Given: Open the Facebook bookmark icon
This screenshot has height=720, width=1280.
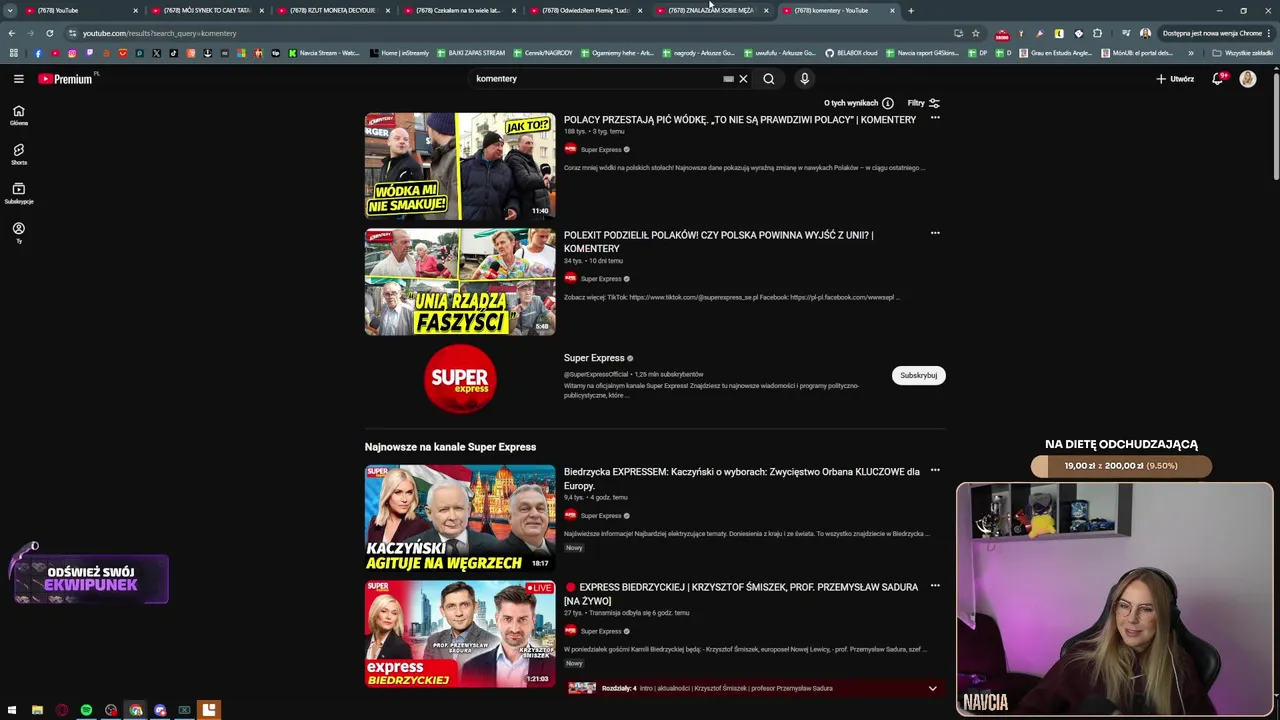Looking at the screenshot, I should 38,53.
